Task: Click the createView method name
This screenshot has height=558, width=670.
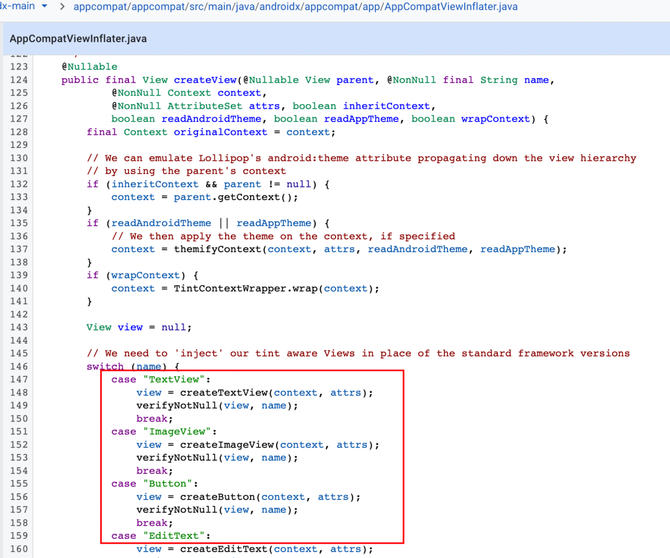Action: pyautogui.click(x=206, y=80)
